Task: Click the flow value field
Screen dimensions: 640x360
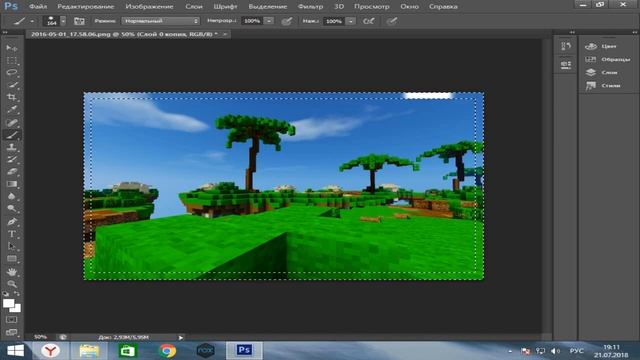Action: click(333, 21)
